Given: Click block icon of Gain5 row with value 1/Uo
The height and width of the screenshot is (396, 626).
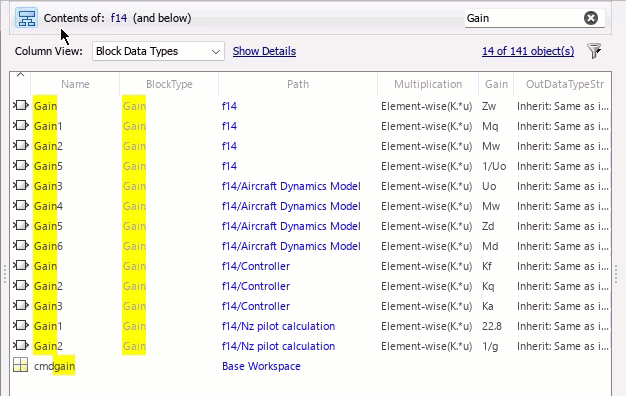Looking at the screenshot, I should pos(21,166).
